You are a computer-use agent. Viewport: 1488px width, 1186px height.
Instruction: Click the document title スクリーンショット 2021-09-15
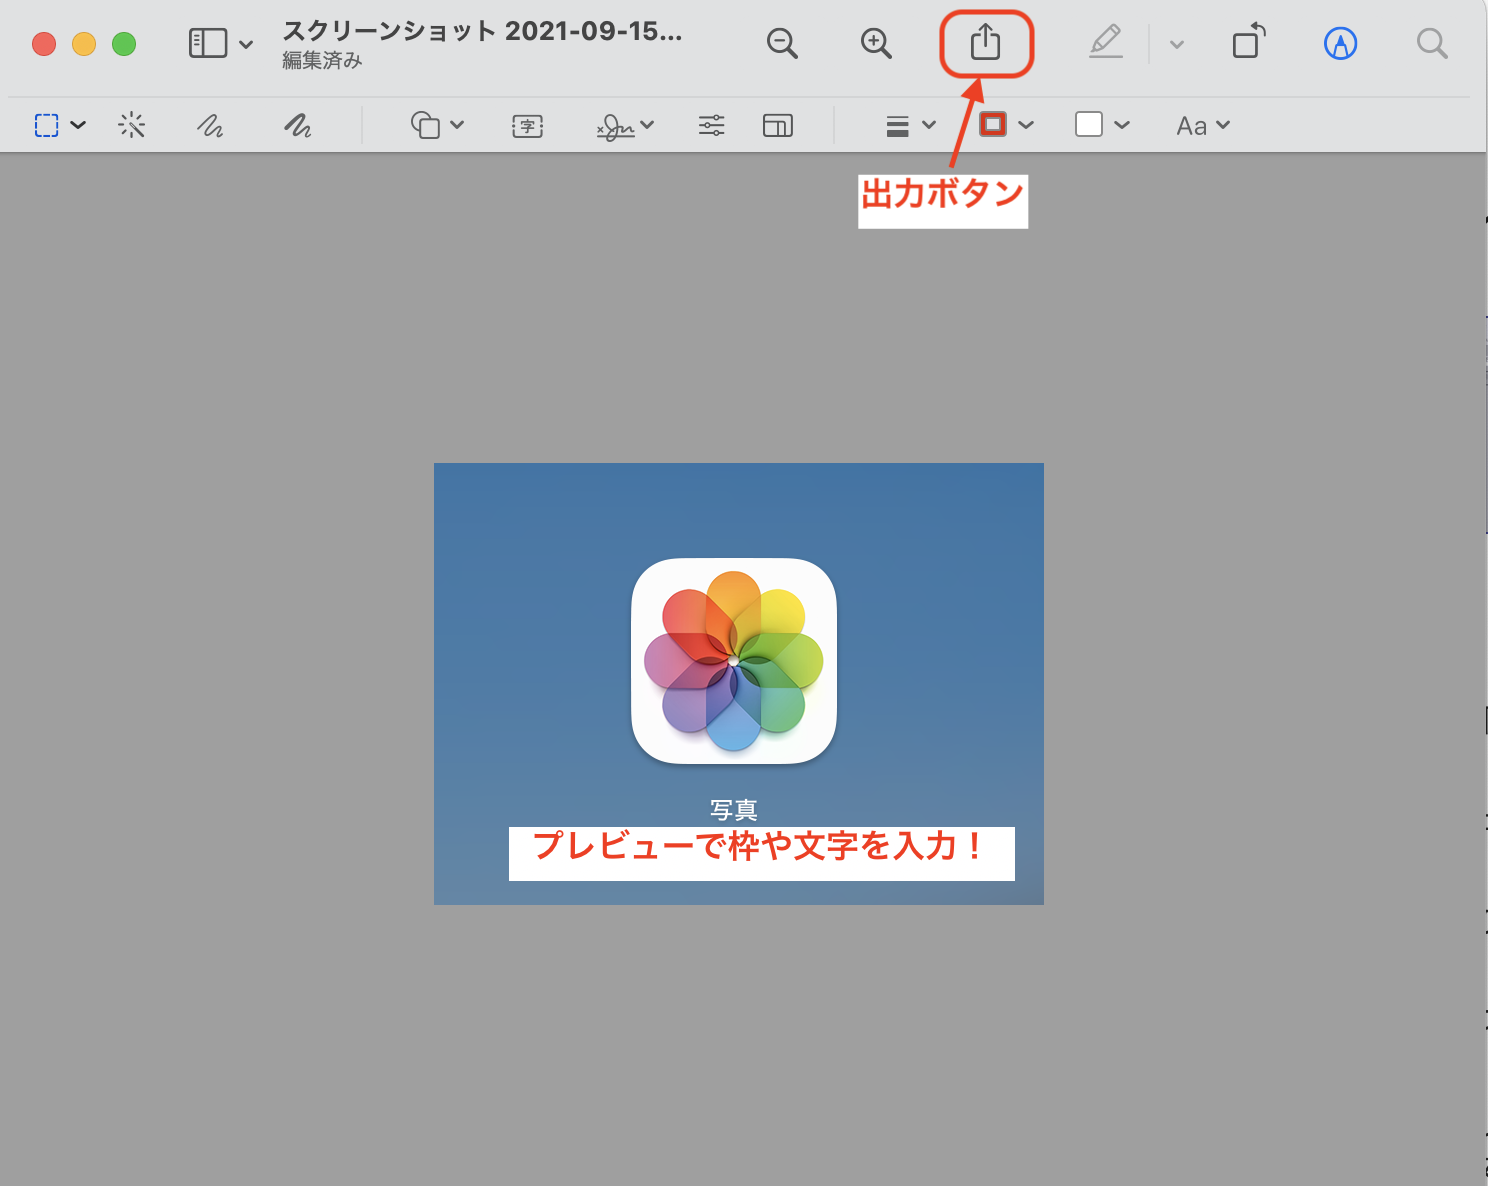click(483, 31)
